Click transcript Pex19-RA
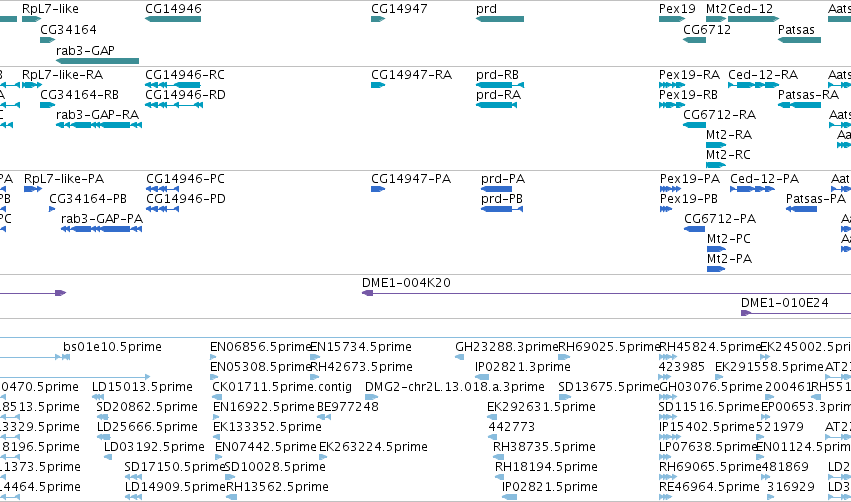Screen dimensions: 851x502 pos(672,85)
